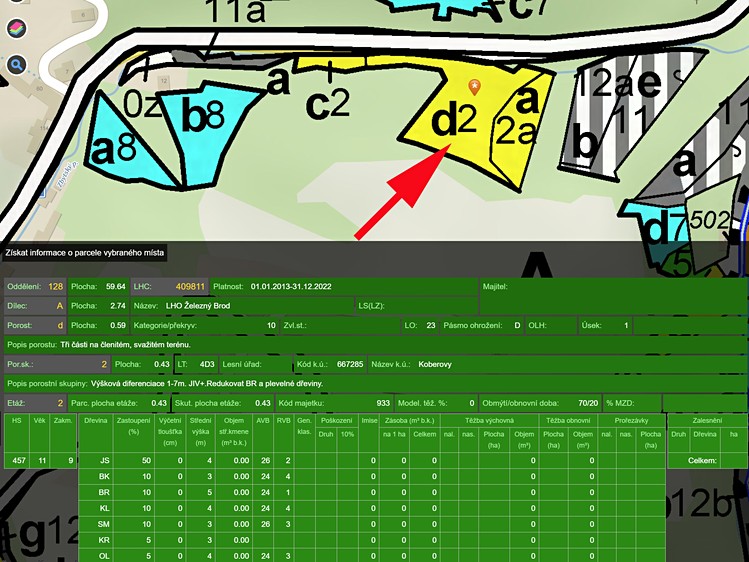
Task: Click Obmýtí/obnovní doba value 70/20
Action: click(x=588, y=403)
